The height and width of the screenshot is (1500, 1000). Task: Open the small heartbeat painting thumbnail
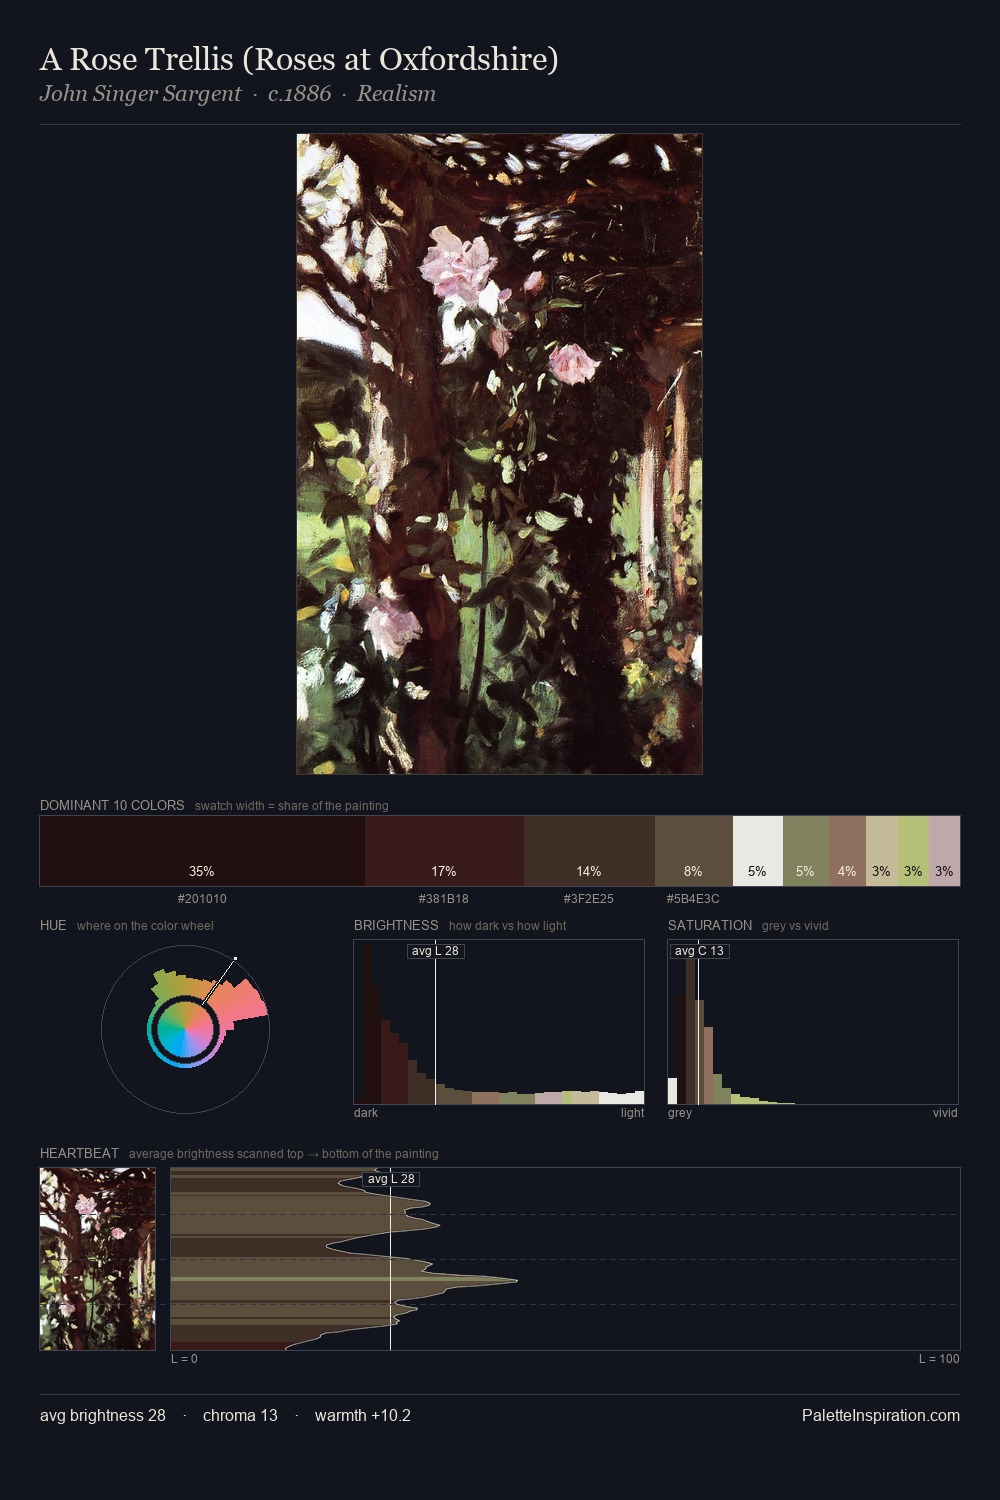click(x=97, y=1259)
